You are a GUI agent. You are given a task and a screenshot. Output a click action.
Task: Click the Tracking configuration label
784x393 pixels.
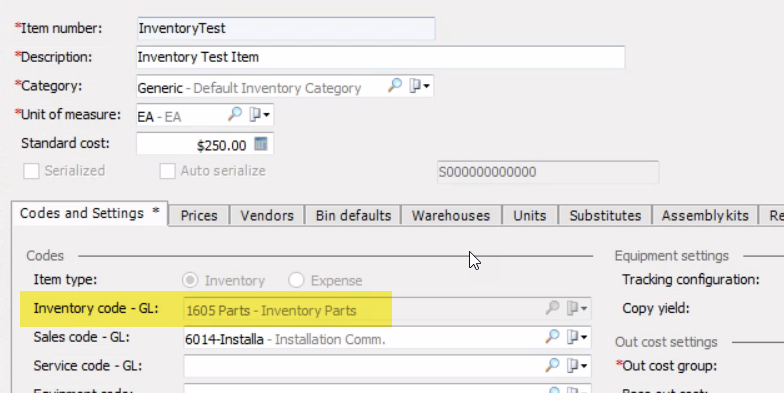pyautogui.click(x=690, y=280)
